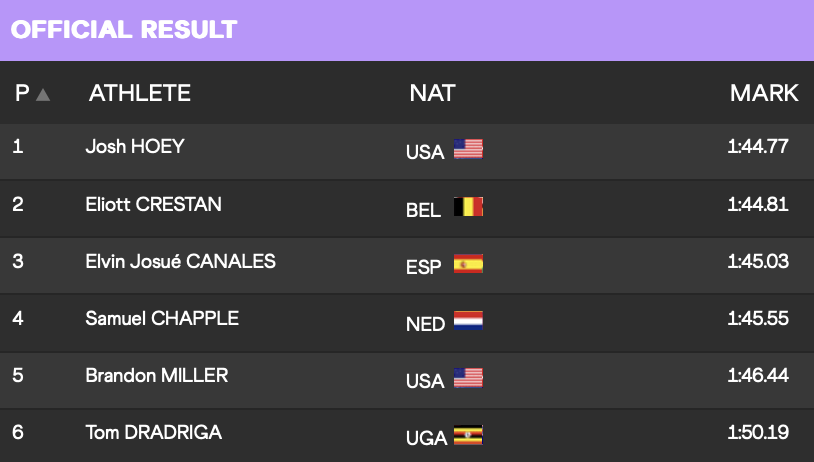Click the Spain flag icon
This screenshot has height=462, width=814.
(x=468, y=264)
